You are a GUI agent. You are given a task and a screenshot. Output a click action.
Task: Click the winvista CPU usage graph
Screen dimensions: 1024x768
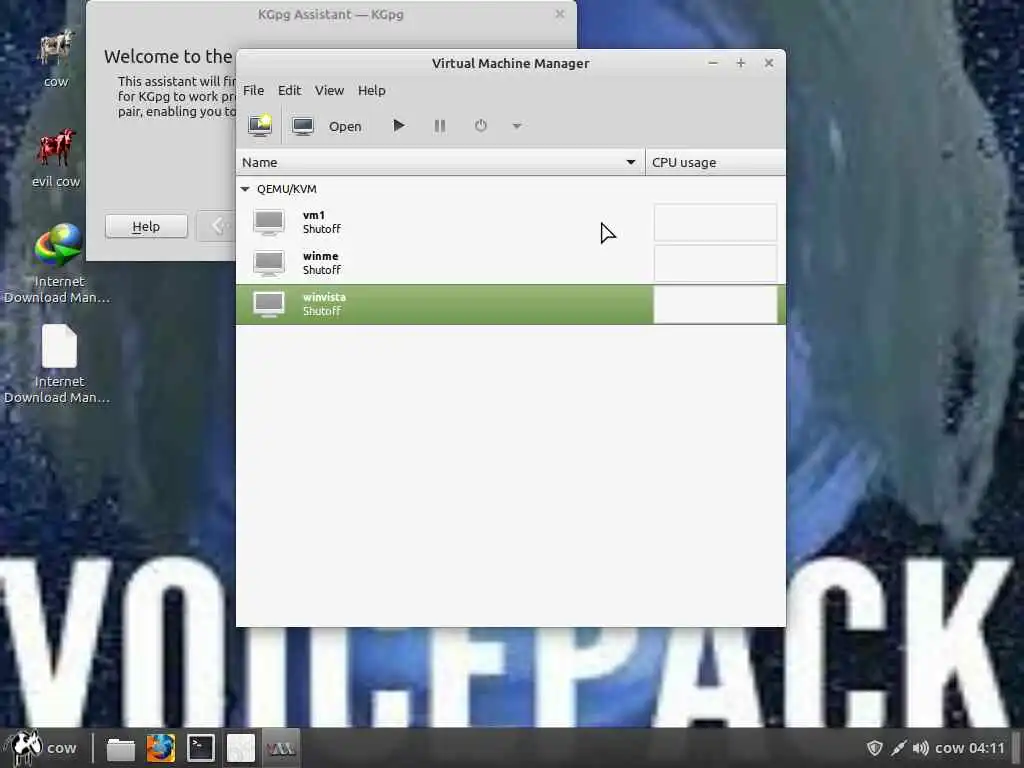(715, 304)
